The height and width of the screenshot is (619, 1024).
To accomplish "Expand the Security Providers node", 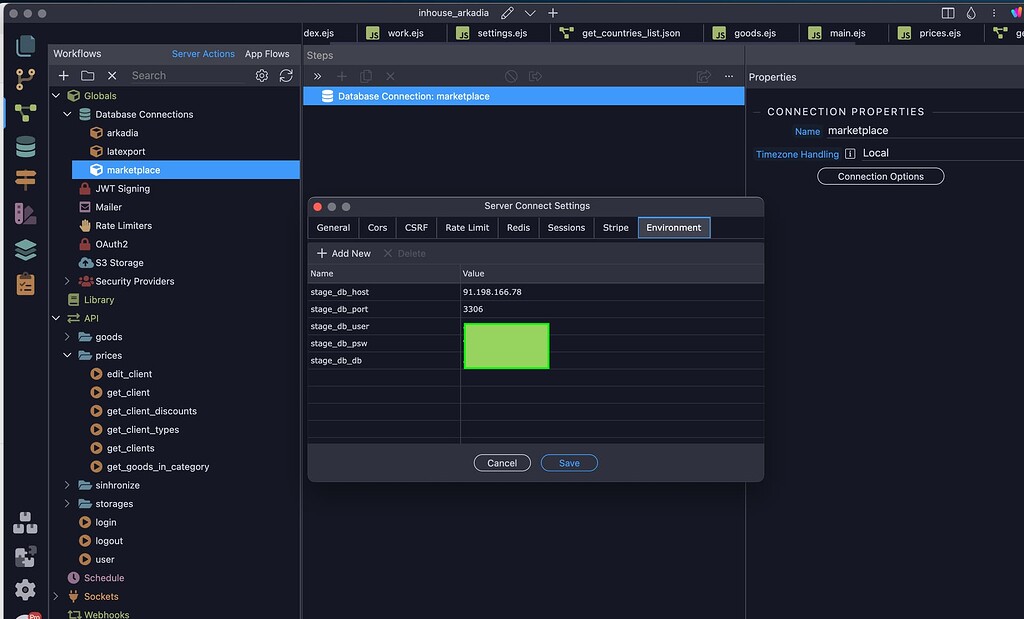I will pos(68,282).
